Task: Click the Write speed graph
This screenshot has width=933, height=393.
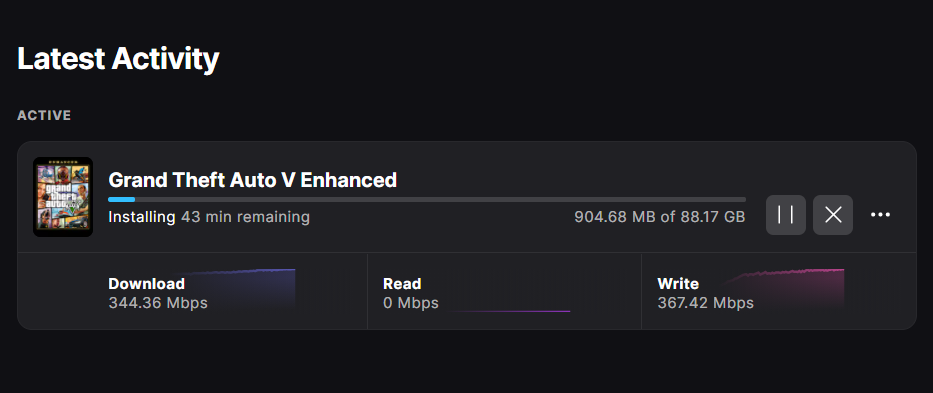Action: [x=784, y=289]
